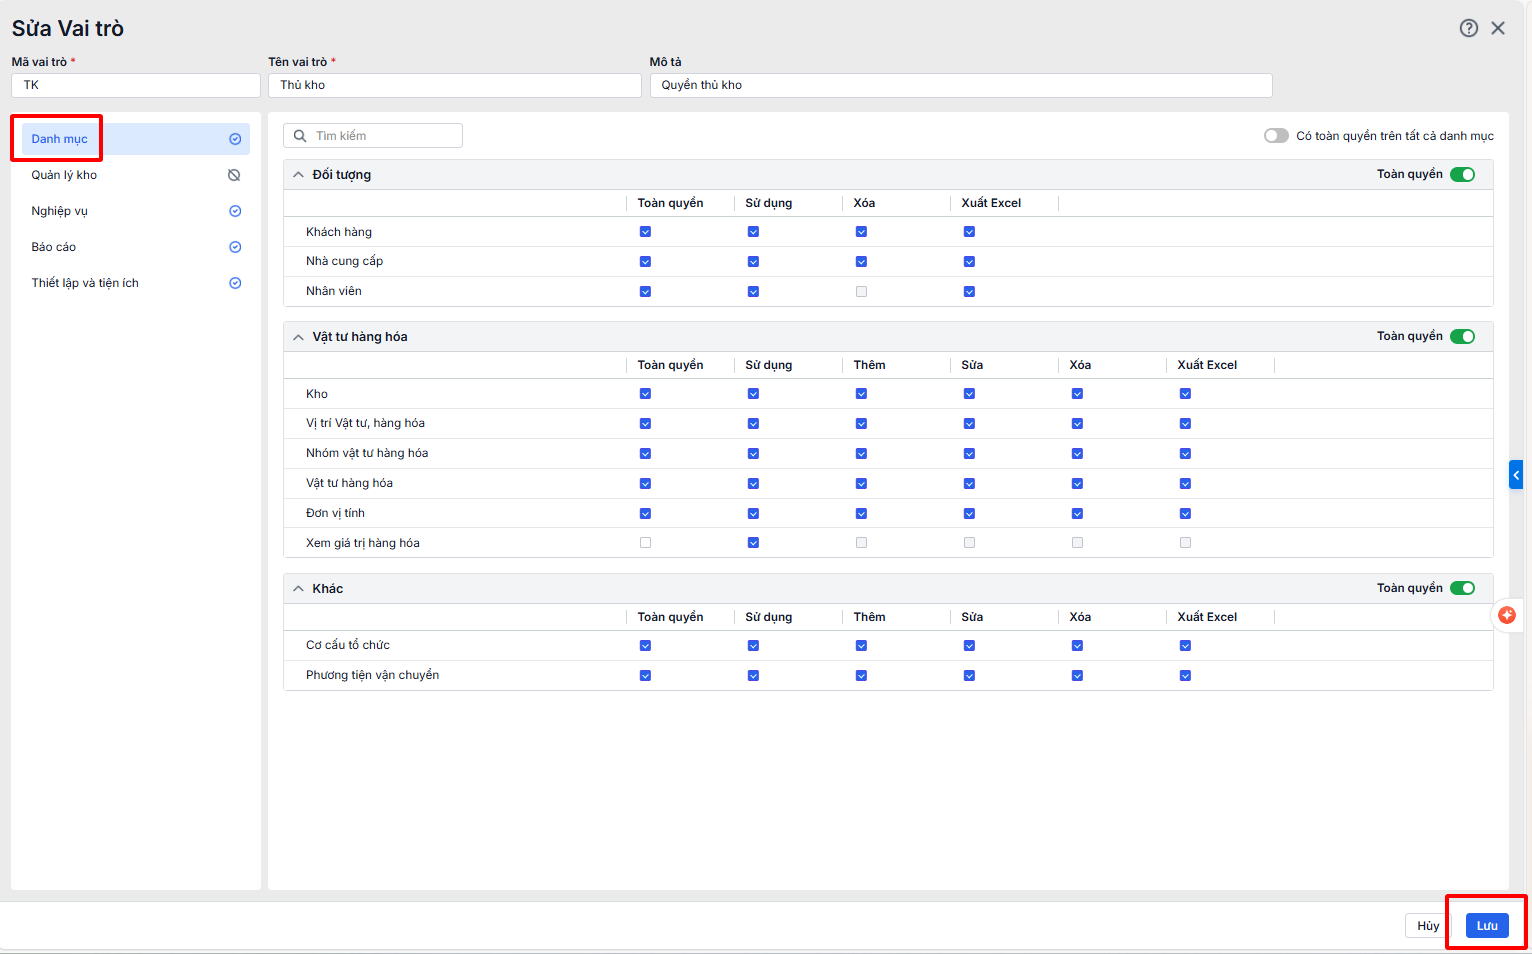Click the Mô tả description field
The height and width of the screenshot is (954, 1532).
(x=960, y=85)
